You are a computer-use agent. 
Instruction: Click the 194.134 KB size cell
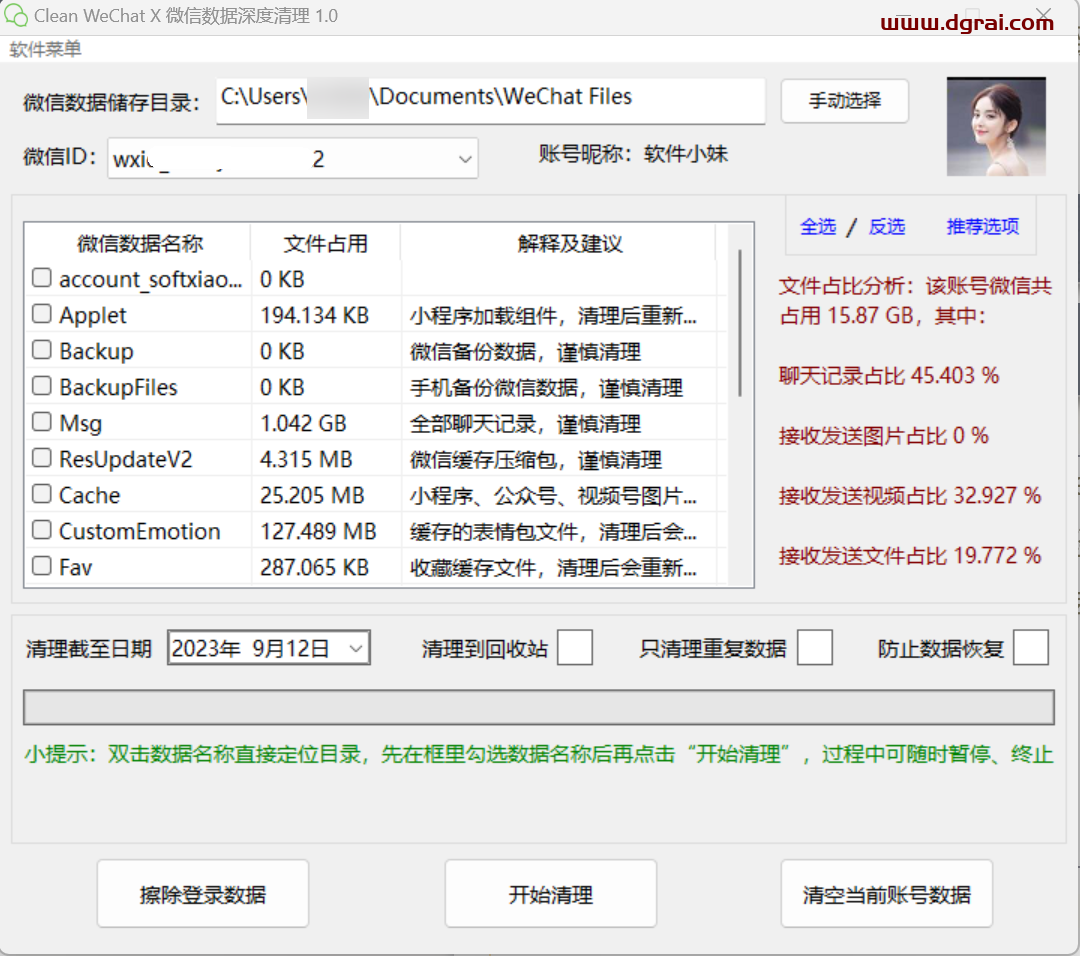[x=315, y=315]
